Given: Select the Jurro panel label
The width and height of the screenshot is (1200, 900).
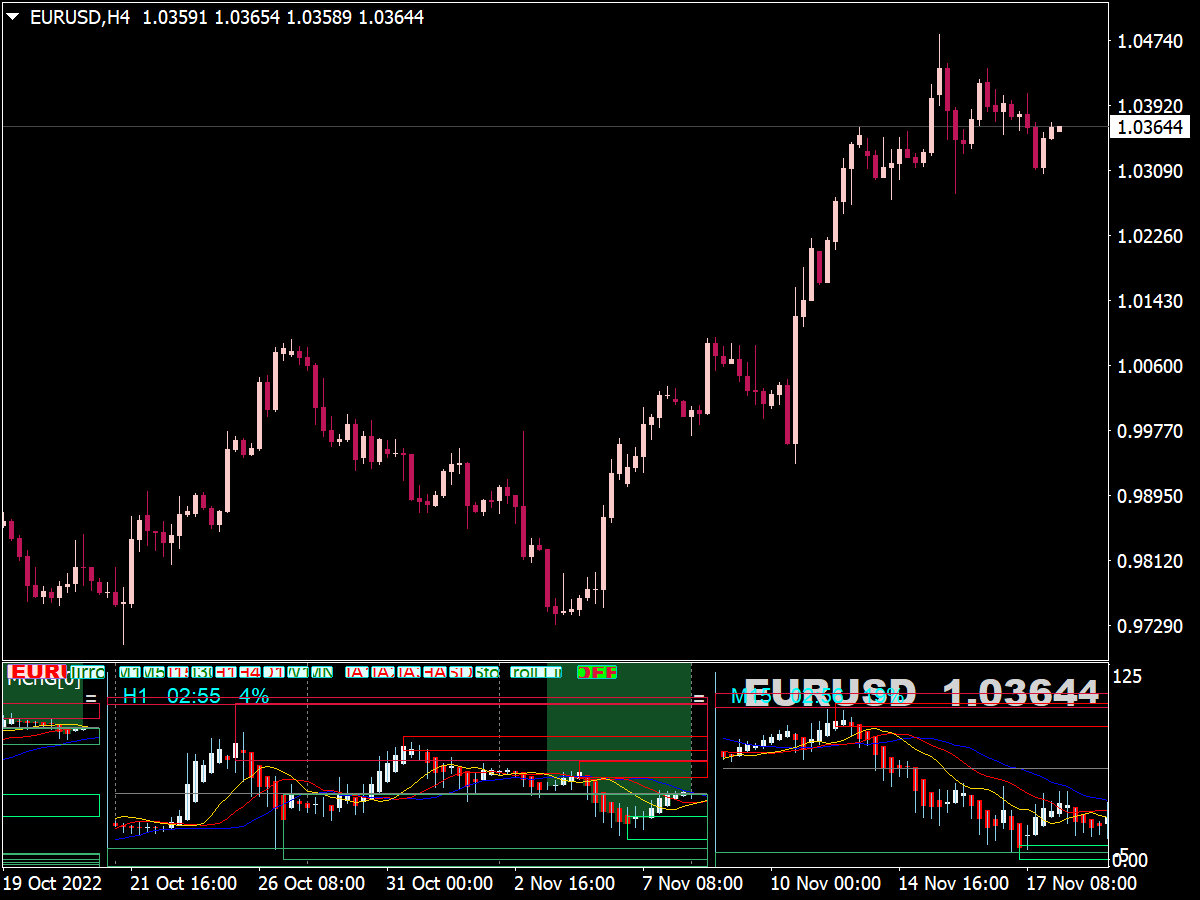Looking at the screenshot, I should [87, 671].
